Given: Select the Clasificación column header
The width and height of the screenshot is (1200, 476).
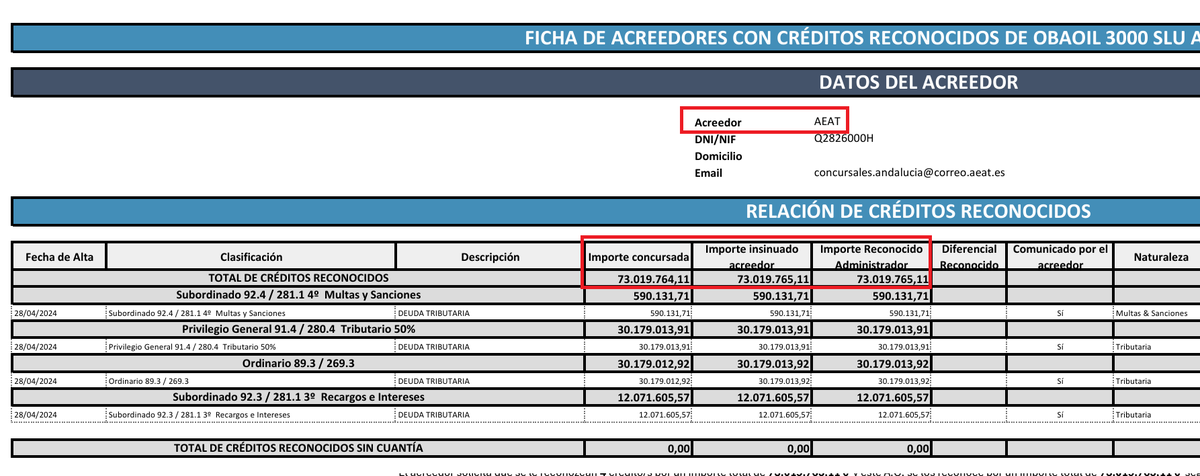Looking at the screenshot, I should (x=252, y=257).
